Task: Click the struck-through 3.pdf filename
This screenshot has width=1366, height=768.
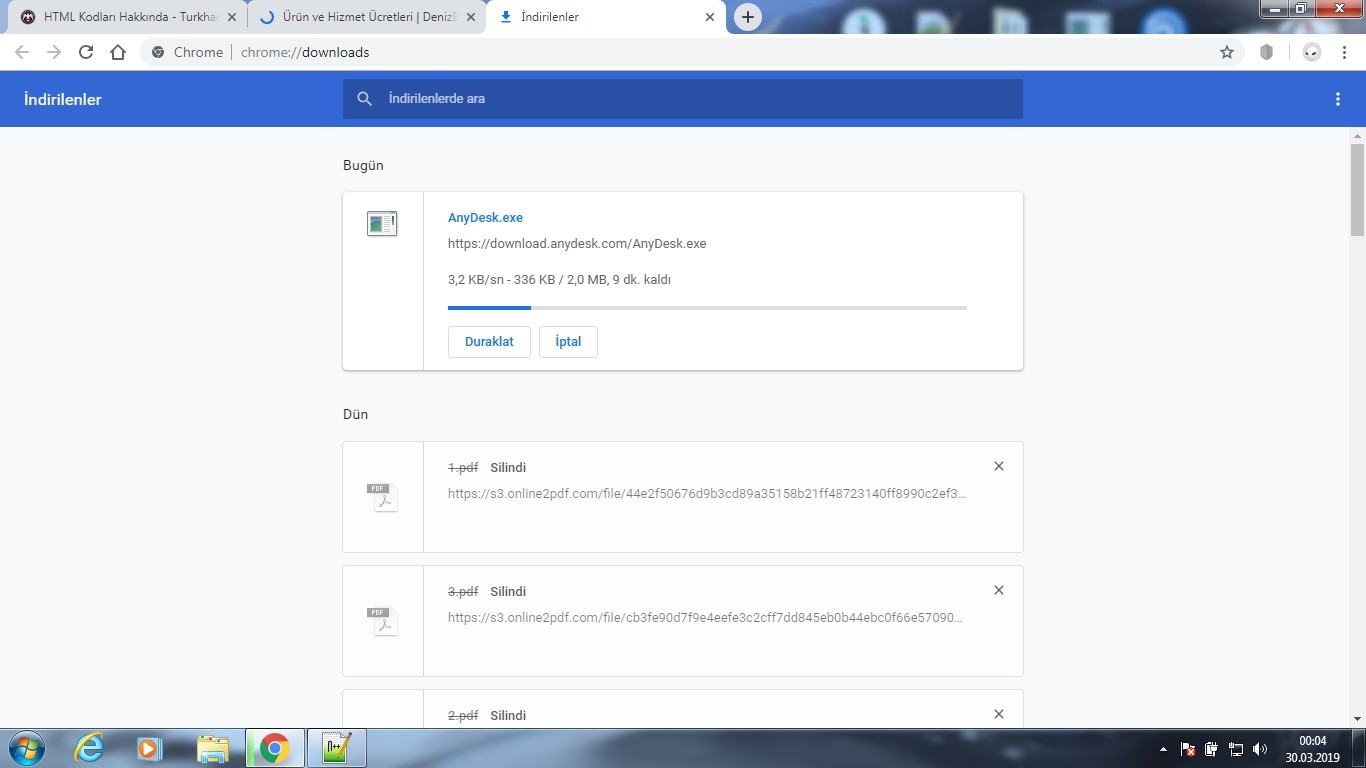Action: pyautogui.click(x=463, y=591)
